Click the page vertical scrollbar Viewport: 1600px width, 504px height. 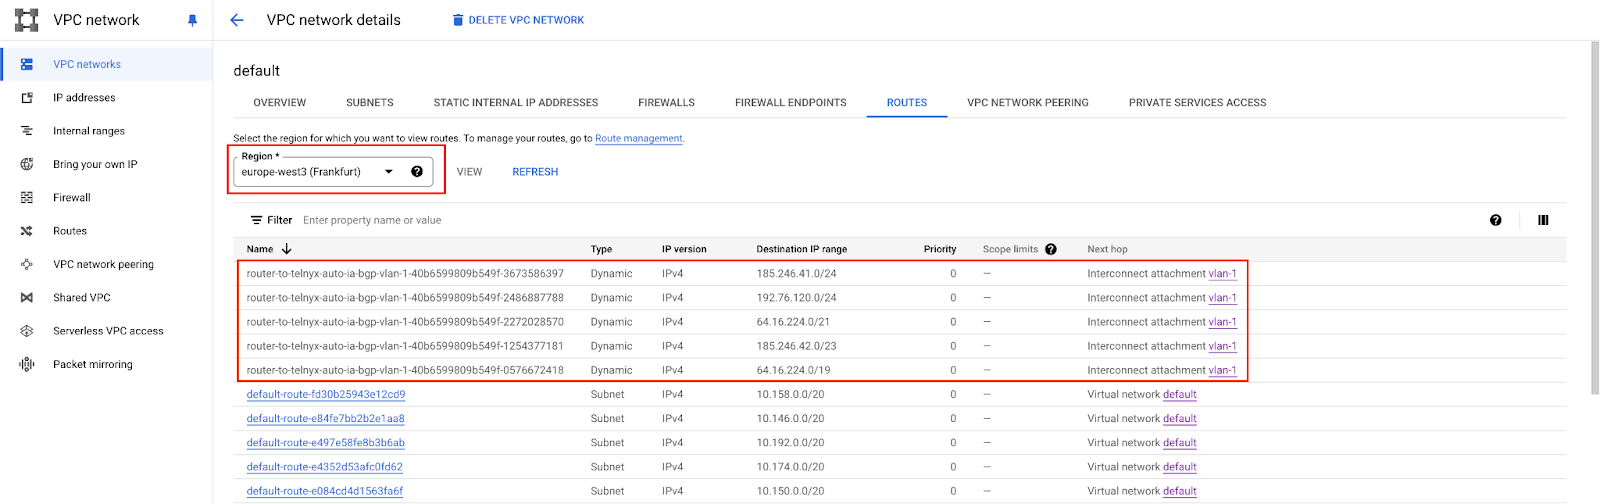click(x=1595, y=218)
